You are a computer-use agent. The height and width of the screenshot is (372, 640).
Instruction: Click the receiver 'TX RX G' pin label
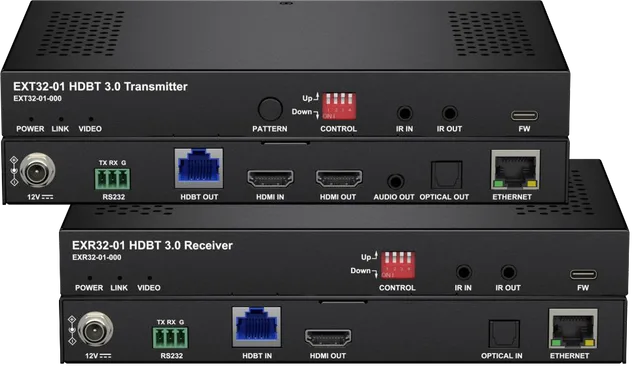coord(171,322)
